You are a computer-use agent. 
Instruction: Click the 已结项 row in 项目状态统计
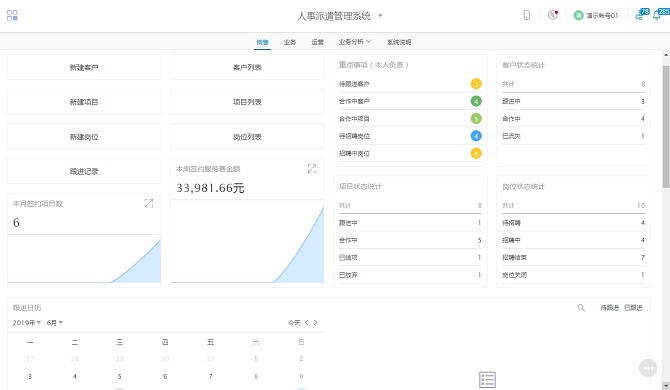tap(410, 257)
